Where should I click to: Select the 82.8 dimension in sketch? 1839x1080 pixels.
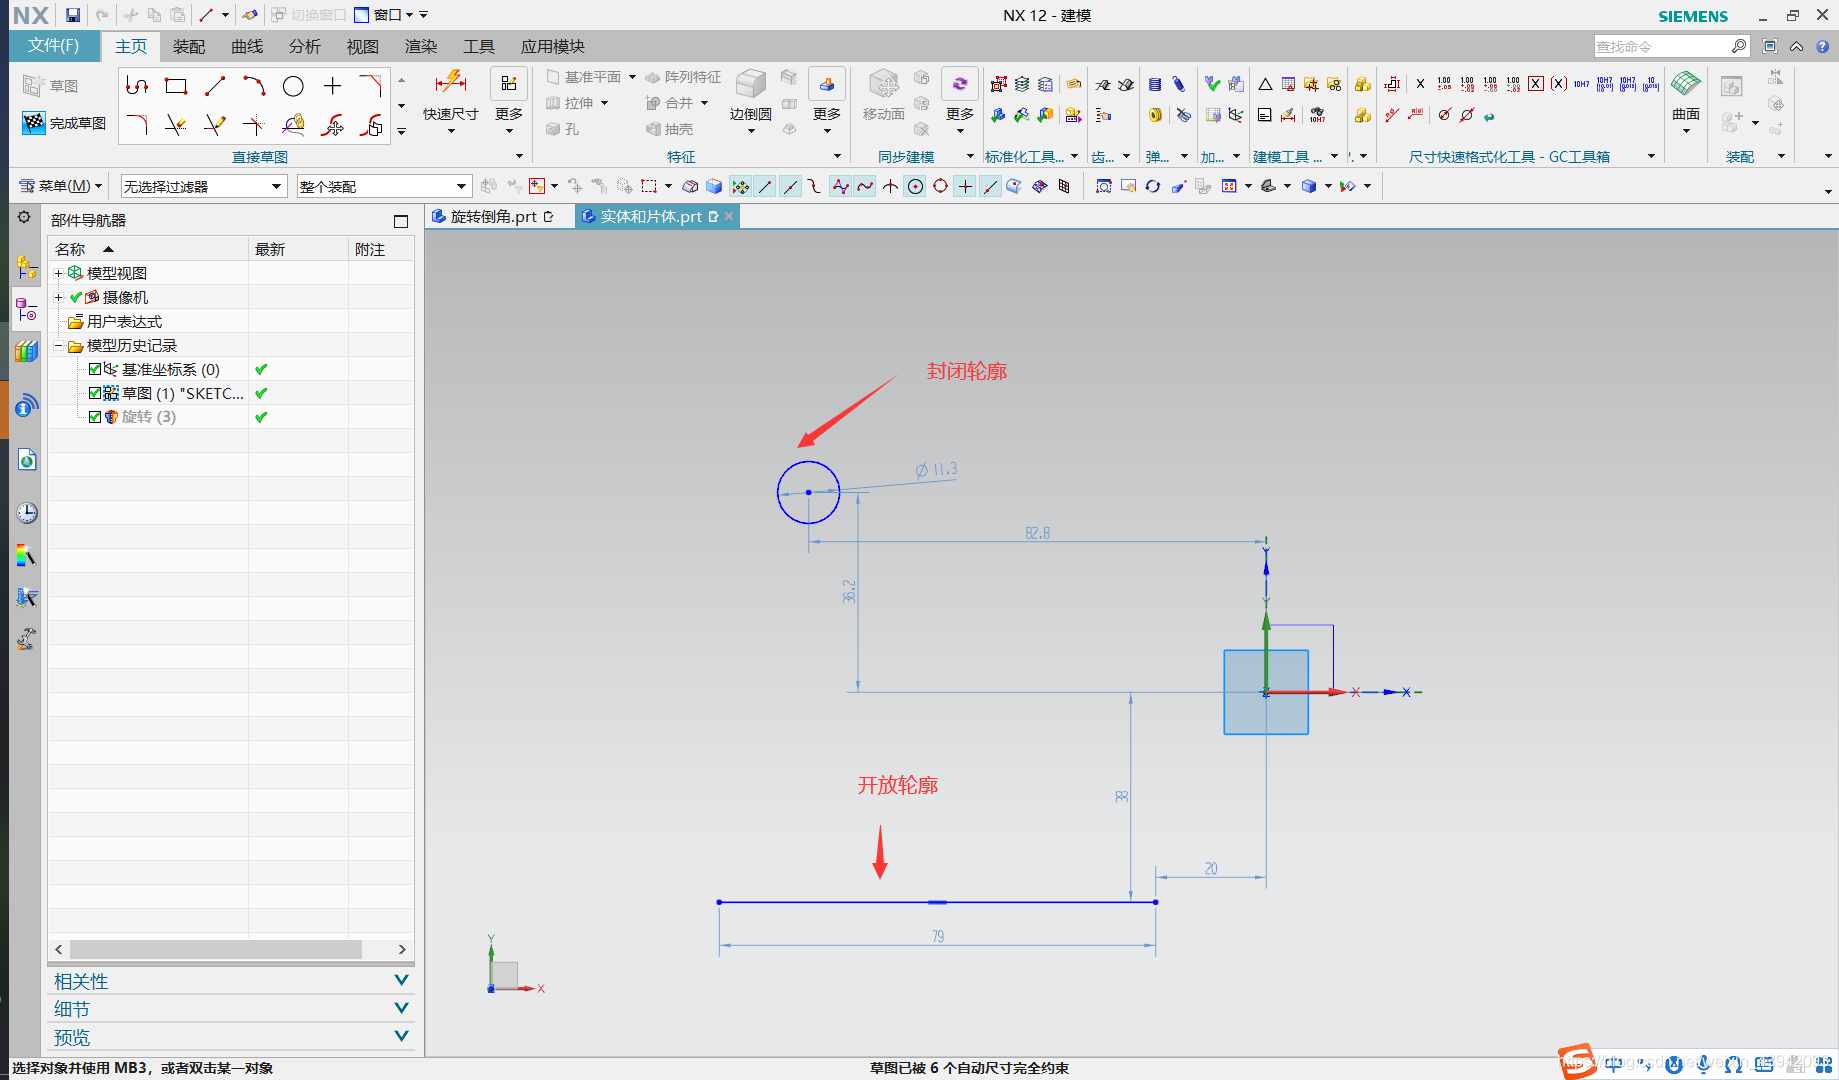coord(1037,533)
